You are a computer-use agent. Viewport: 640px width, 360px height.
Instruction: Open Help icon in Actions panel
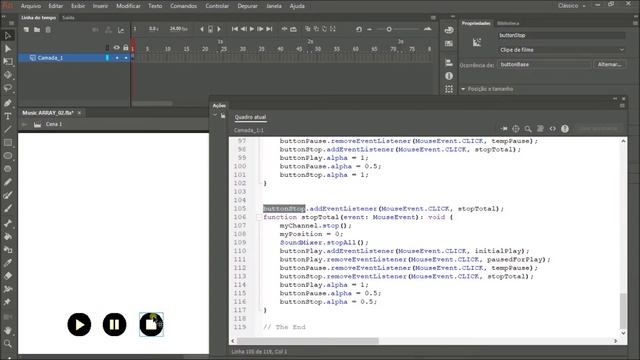pos(564,129)
